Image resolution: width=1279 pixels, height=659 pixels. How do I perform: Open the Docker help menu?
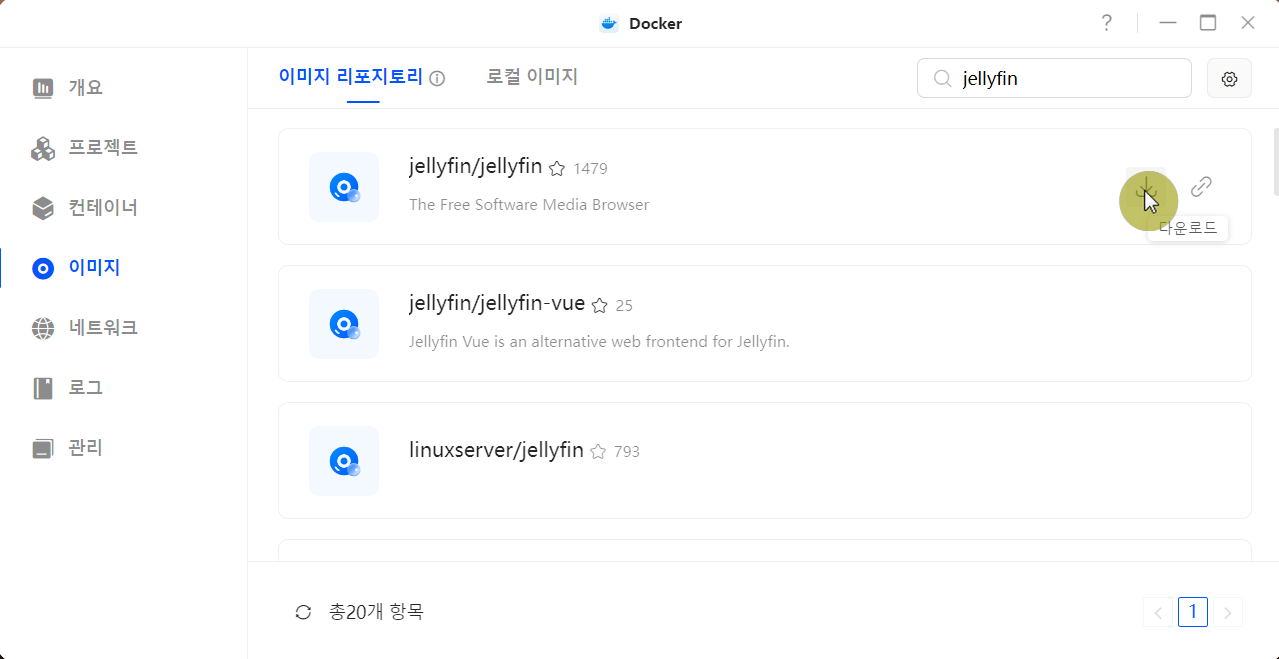pyautogui.click(x=1106, y=22)
